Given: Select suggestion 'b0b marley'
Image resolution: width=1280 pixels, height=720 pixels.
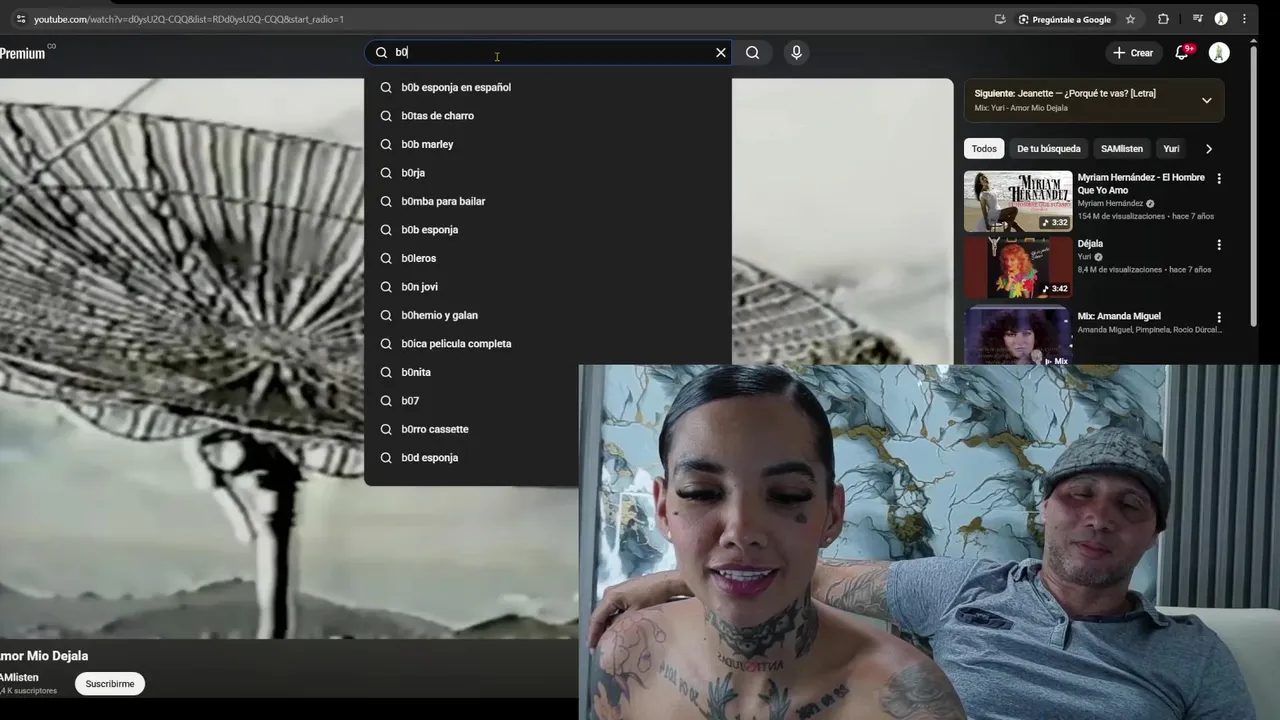Looking at the screenshot, I should click(x=548, y=144).
